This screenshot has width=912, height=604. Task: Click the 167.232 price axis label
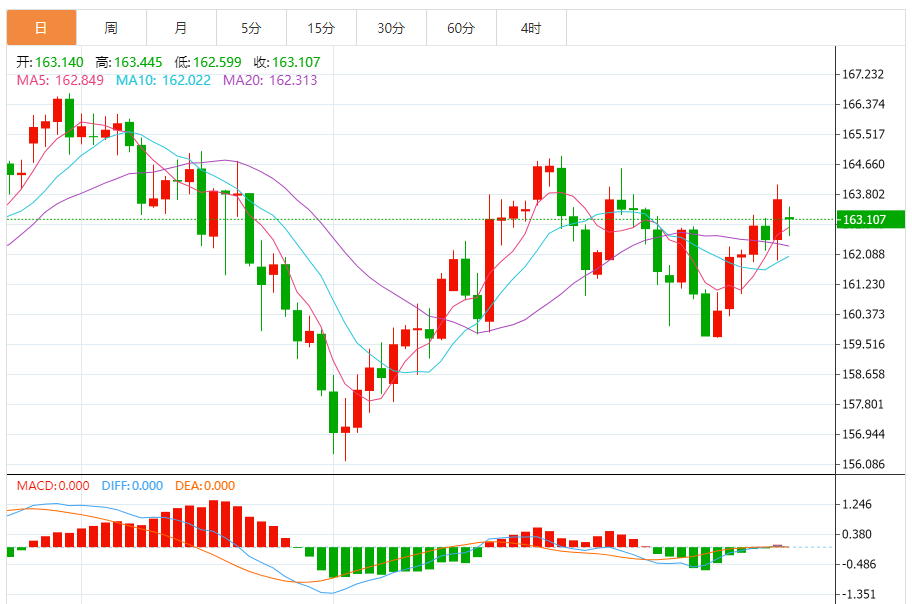coord(863,74)
